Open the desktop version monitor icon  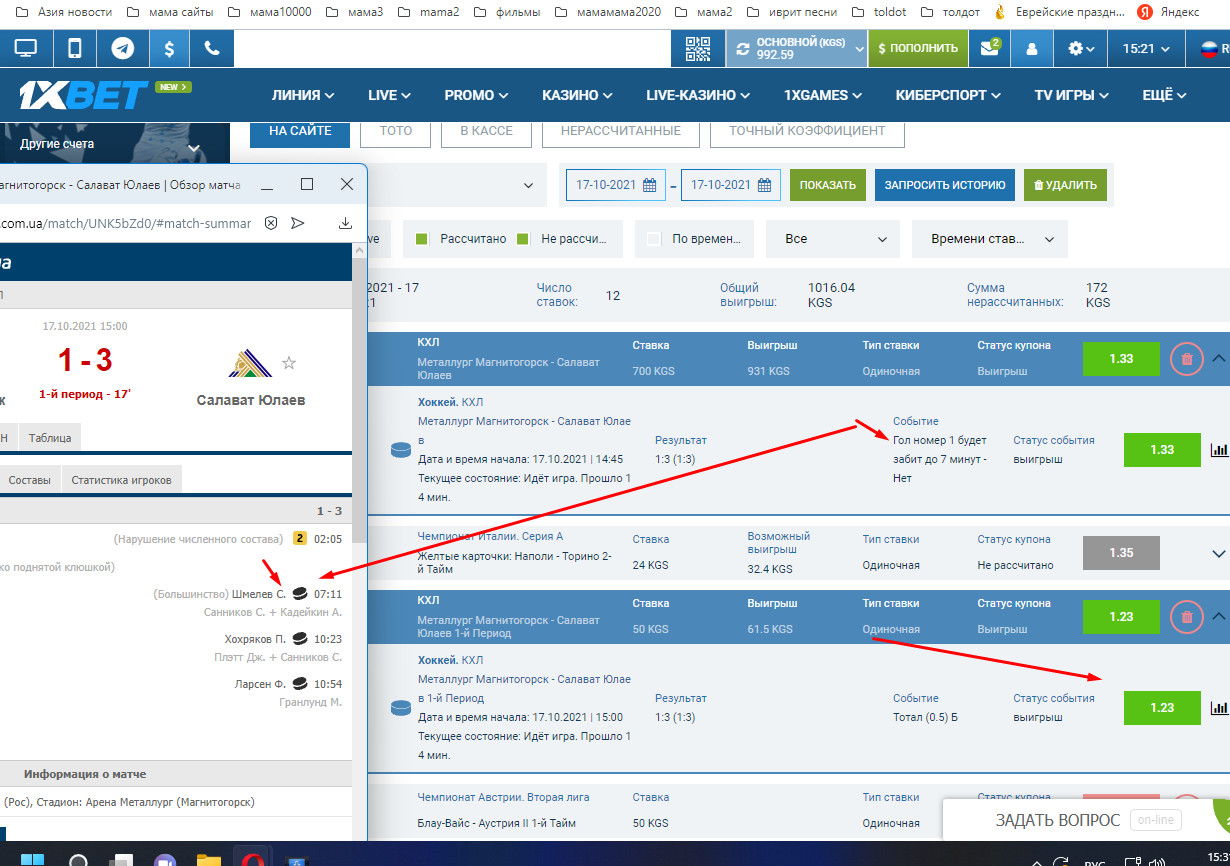[25, 48]
